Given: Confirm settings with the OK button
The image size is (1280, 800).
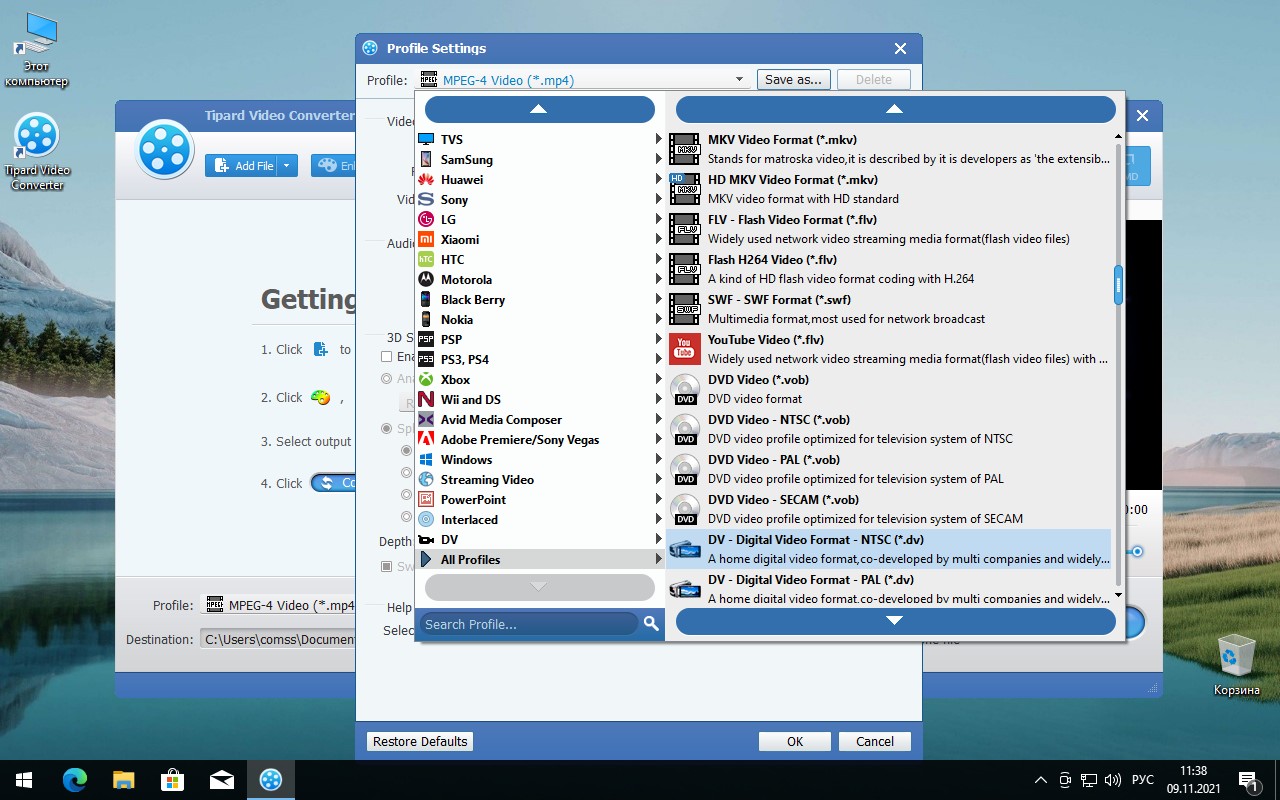Looking at the screenshot, I should [x=795, y=741].
